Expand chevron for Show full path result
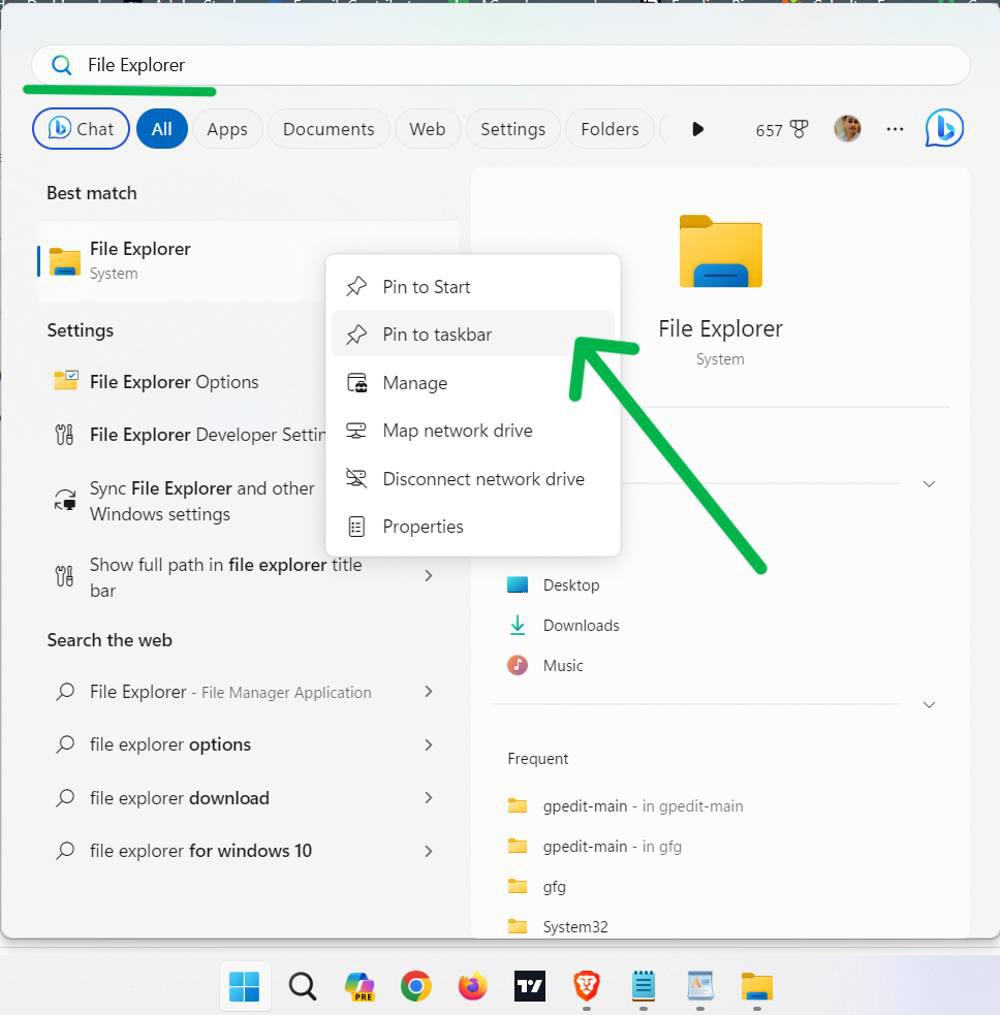1000x1015 pixels. click(x=428, y=575)
